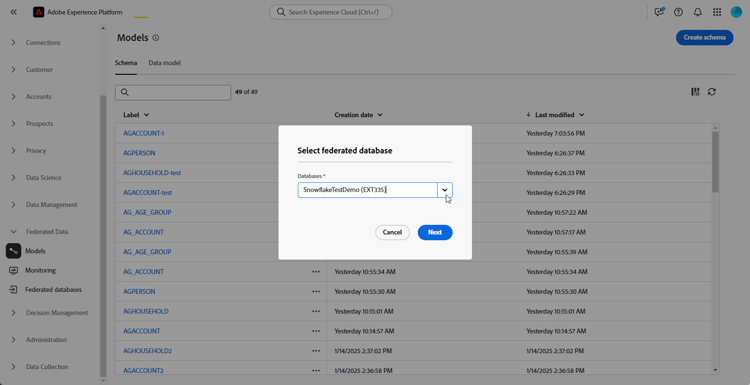750x385 pixels.
Task: Refresh the schema list
Action: coord(712,92)
